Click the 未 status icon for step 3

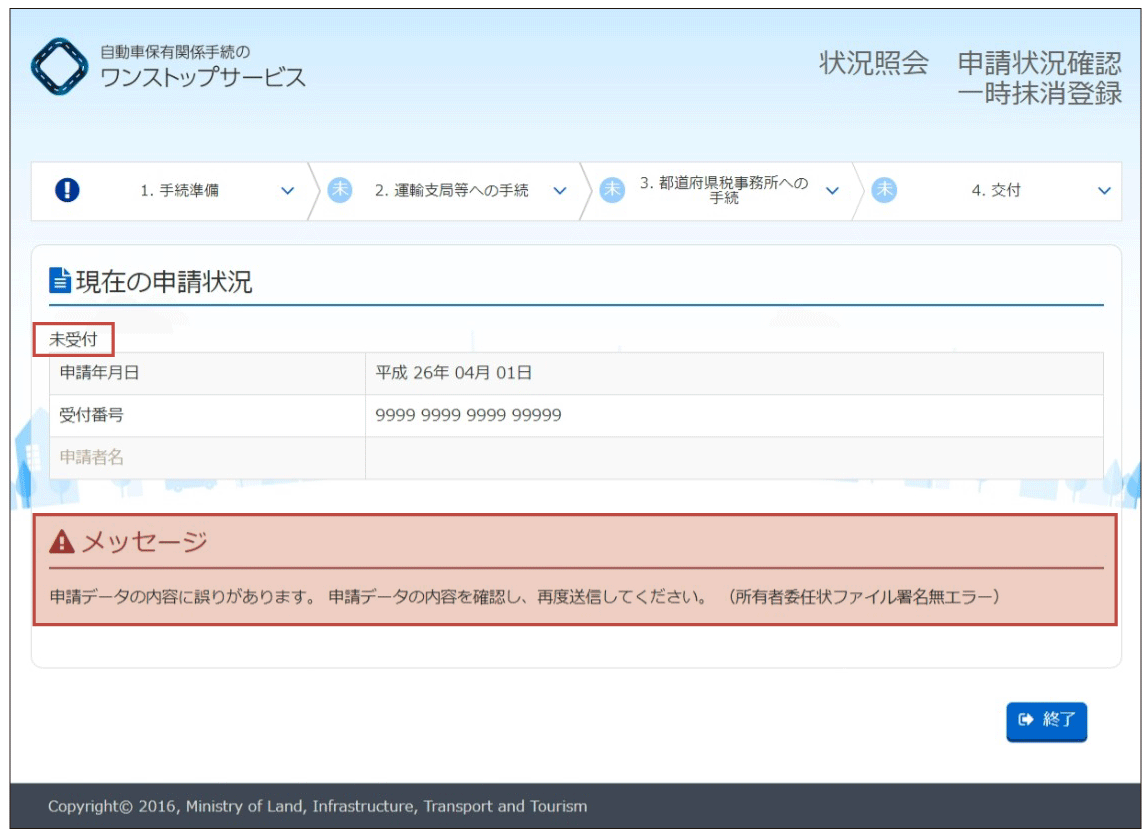612,190
